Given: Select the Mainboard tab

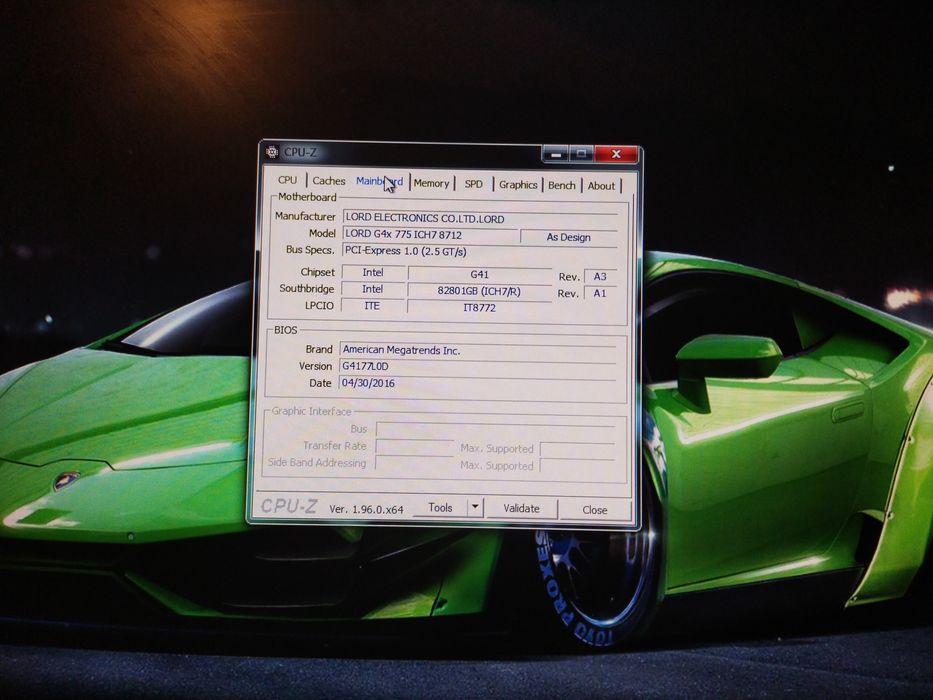Looking at the screenshot, I should pos(379,181).
